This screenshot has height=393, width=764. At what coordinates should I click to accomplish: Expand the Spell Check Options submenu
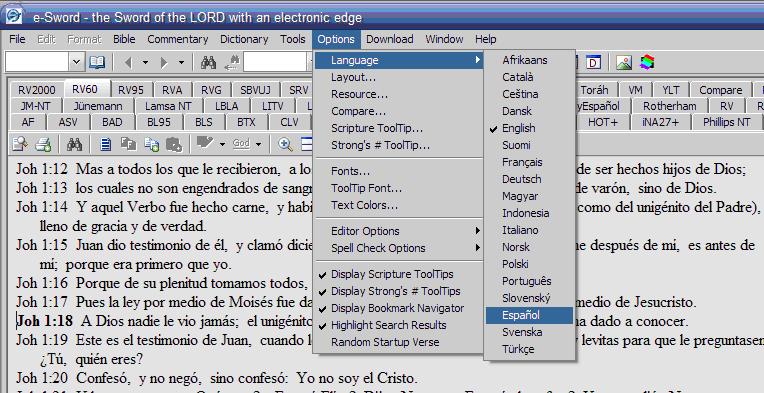[x=398, y=248]
